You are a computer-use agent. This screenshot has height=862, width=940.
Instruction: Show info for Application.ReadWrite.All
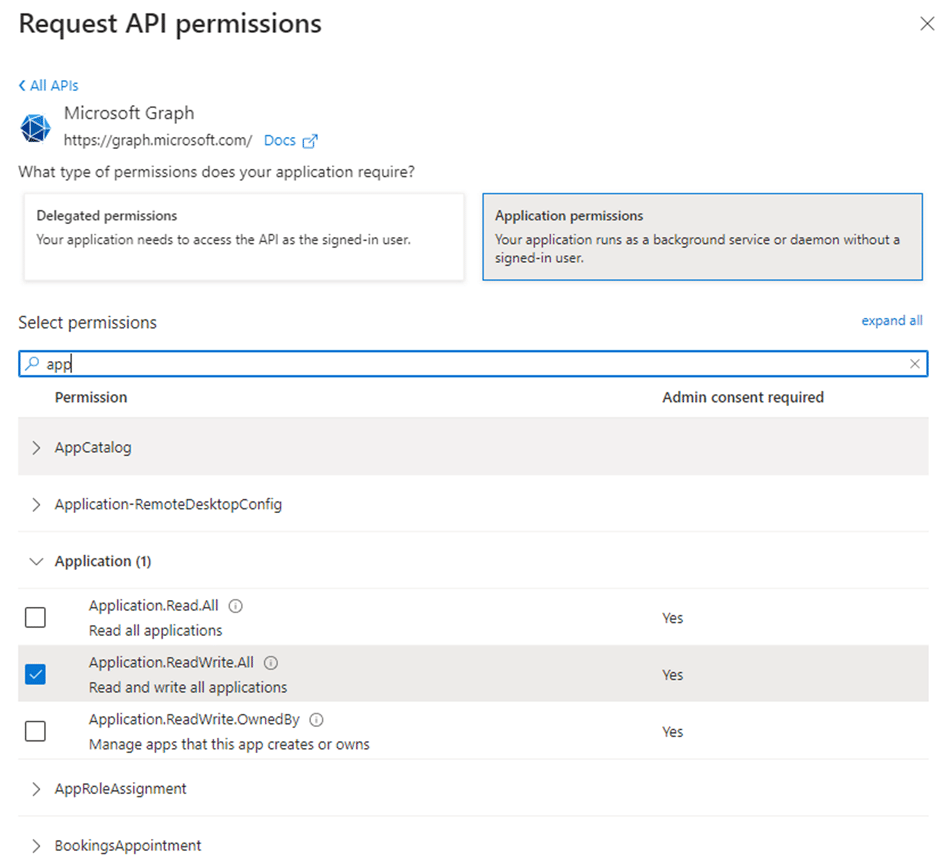271,663
